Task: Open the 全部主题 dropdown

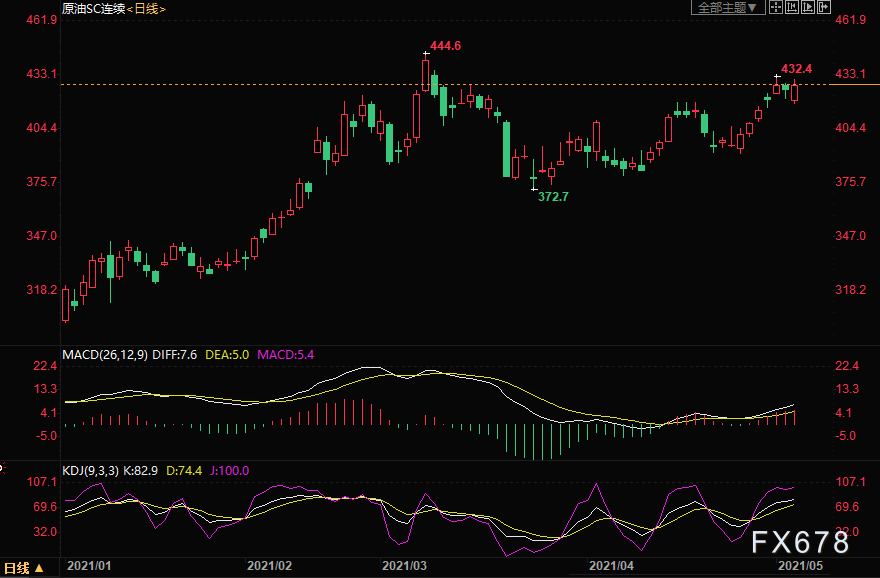Action: 728,7
